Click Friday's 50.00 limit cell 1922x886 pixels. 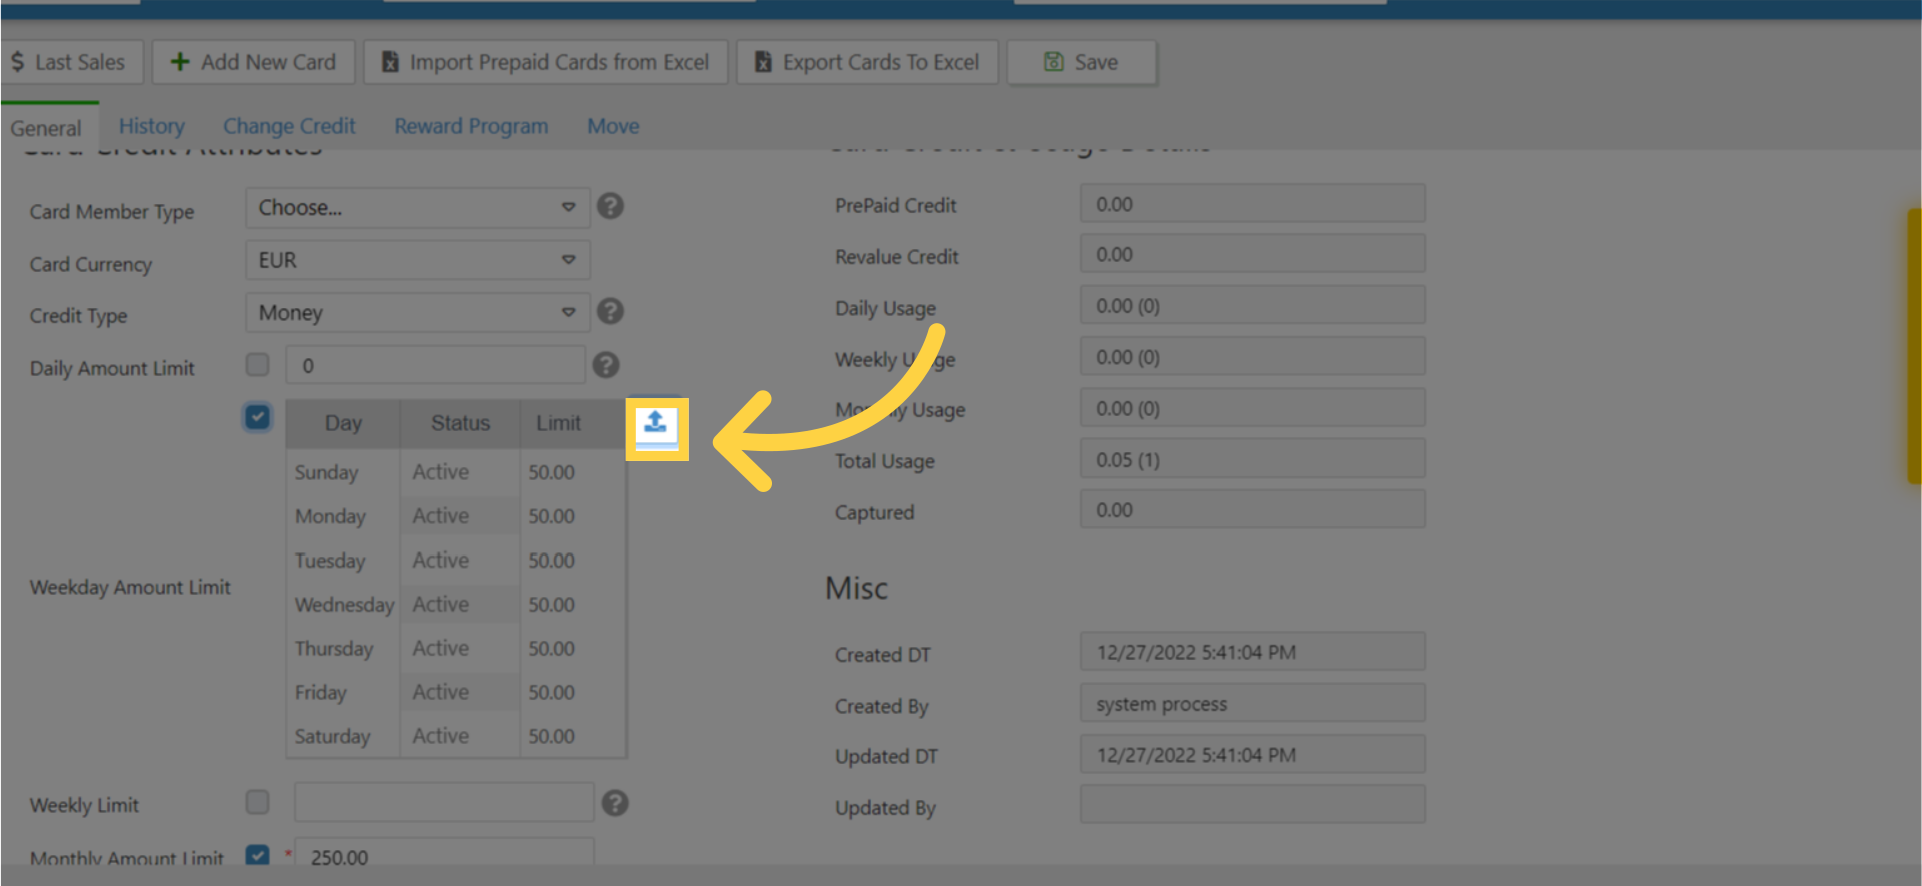click(573, 692)
